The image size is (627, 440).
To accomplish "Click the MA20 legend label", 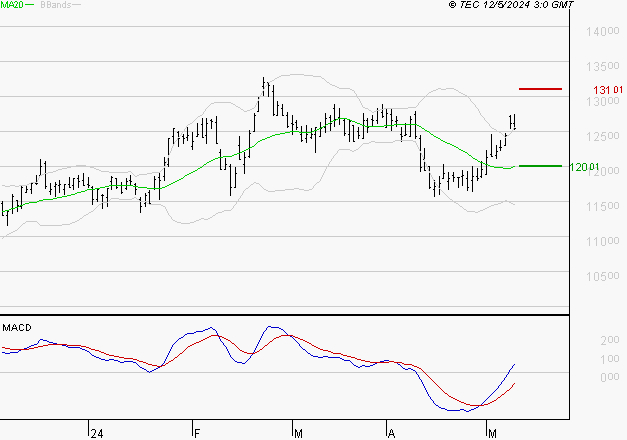I will (x=12, y=5).
